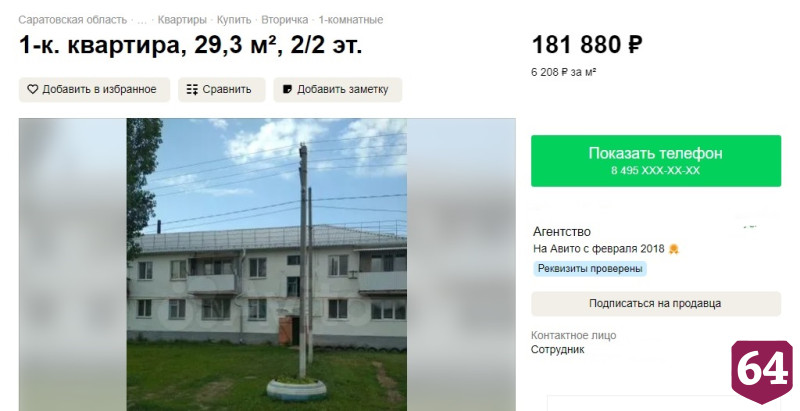The height and width of the screenshot is (411, 800).
Task: Open the Агентство seller profile
Action: [562, 232]
